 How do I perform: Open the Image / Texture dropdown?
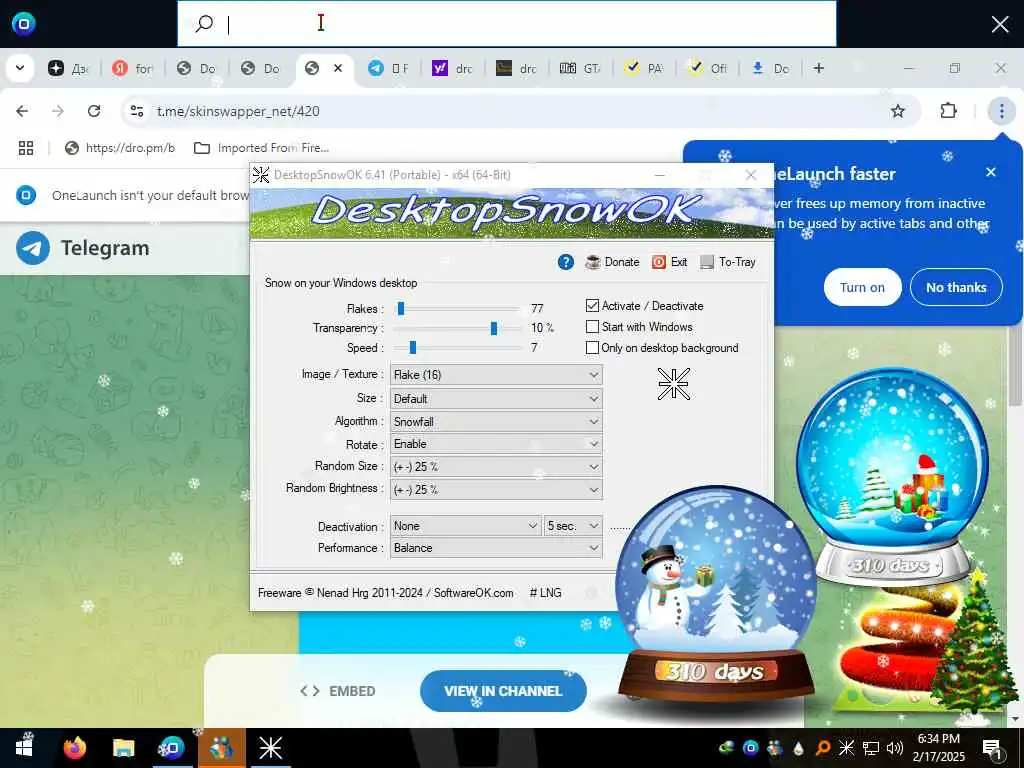point(496,374)
